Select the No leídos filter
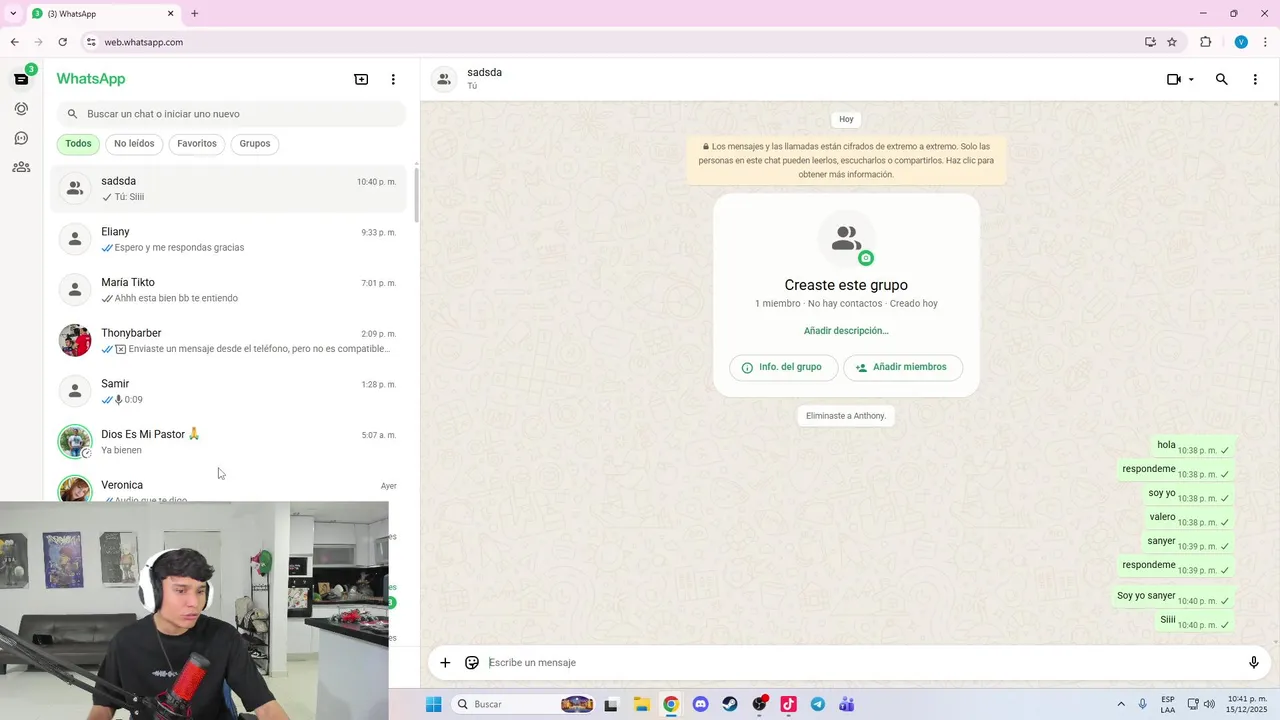The image size is (1280, 720). (x=134, y=144)
